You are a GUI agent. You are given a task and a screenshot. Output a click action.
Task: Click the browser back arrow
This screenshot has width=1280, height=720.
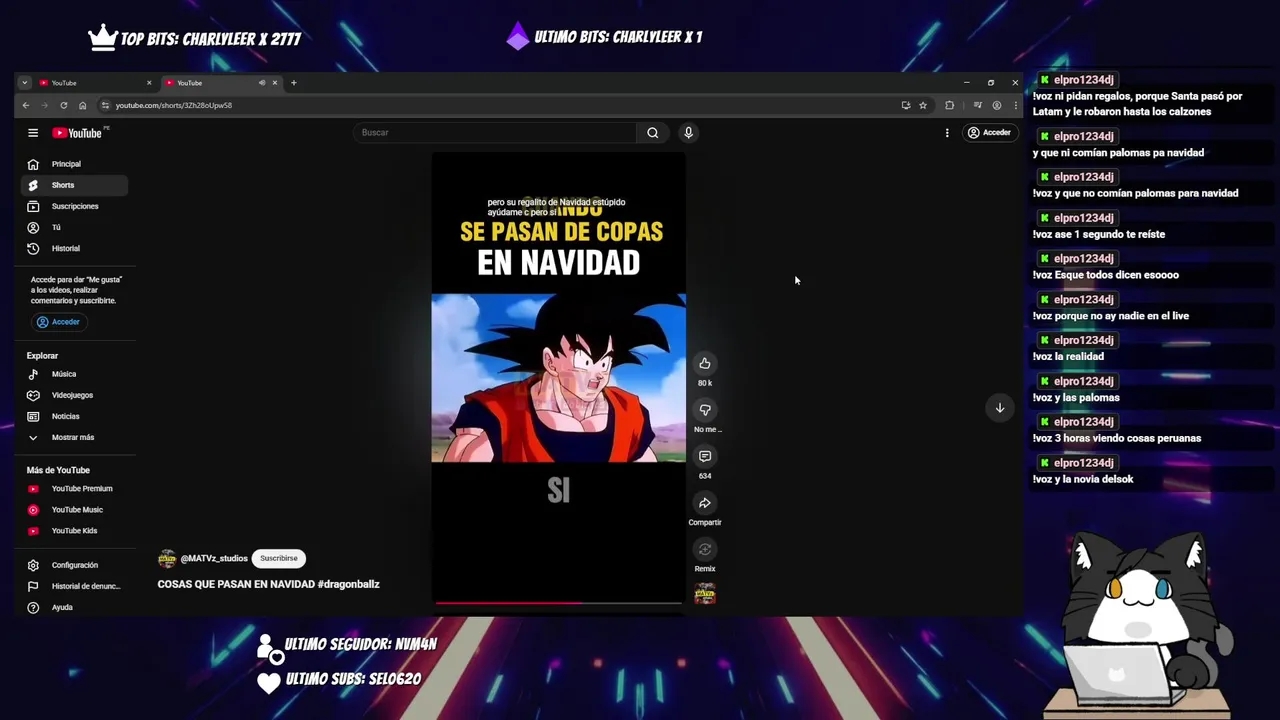click(x=27, y=105)
